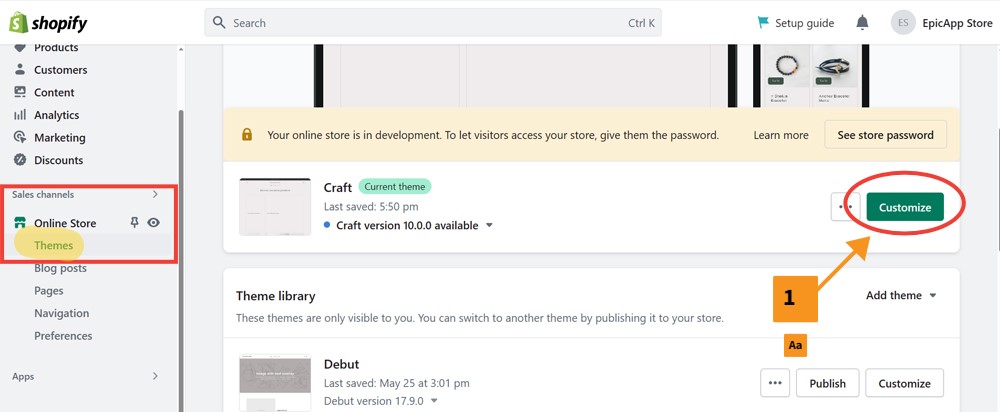Image resolution: width=1000 pixels, height=412 pixels.
Task: Click the search magnifier icon
Action: point(219,23)
